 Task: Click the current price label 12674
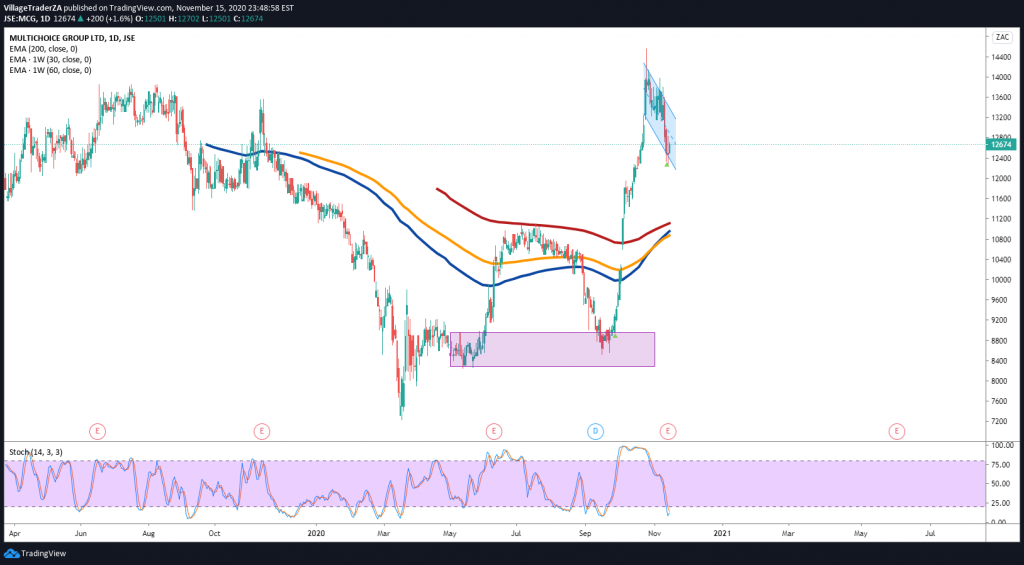click(x=1000, y=144)
